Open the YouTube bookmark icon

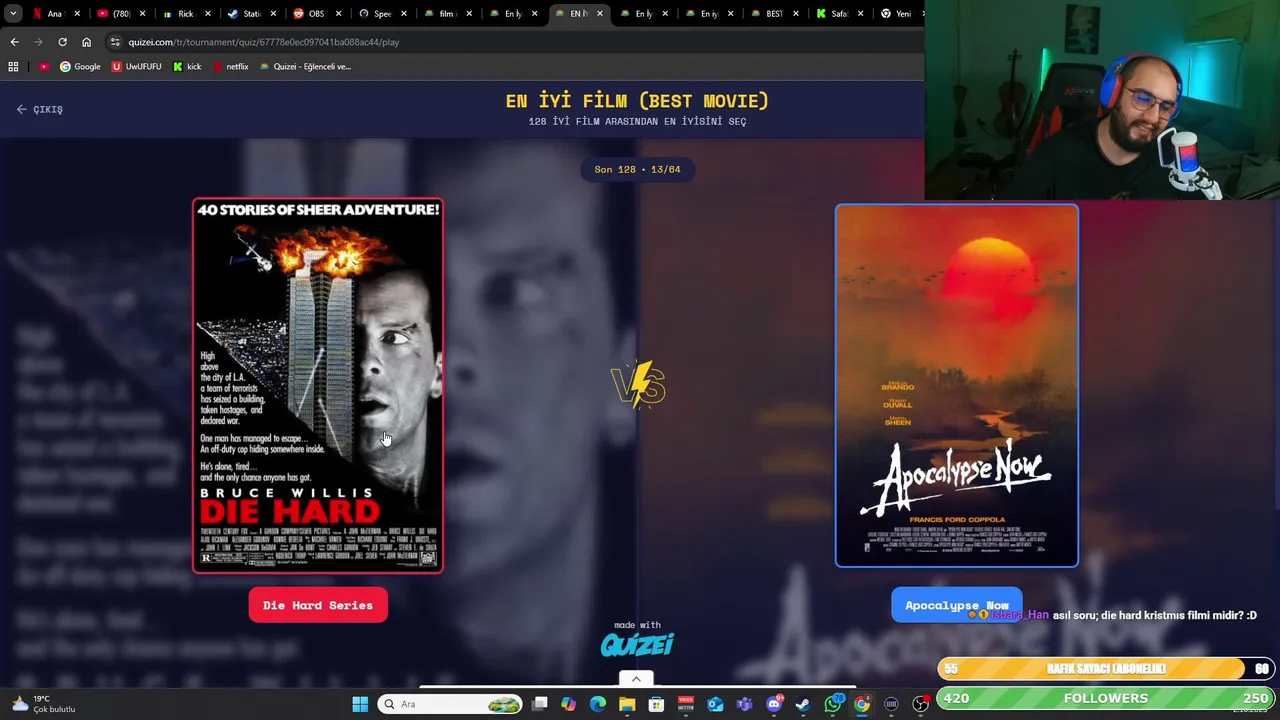coord(43,67)
